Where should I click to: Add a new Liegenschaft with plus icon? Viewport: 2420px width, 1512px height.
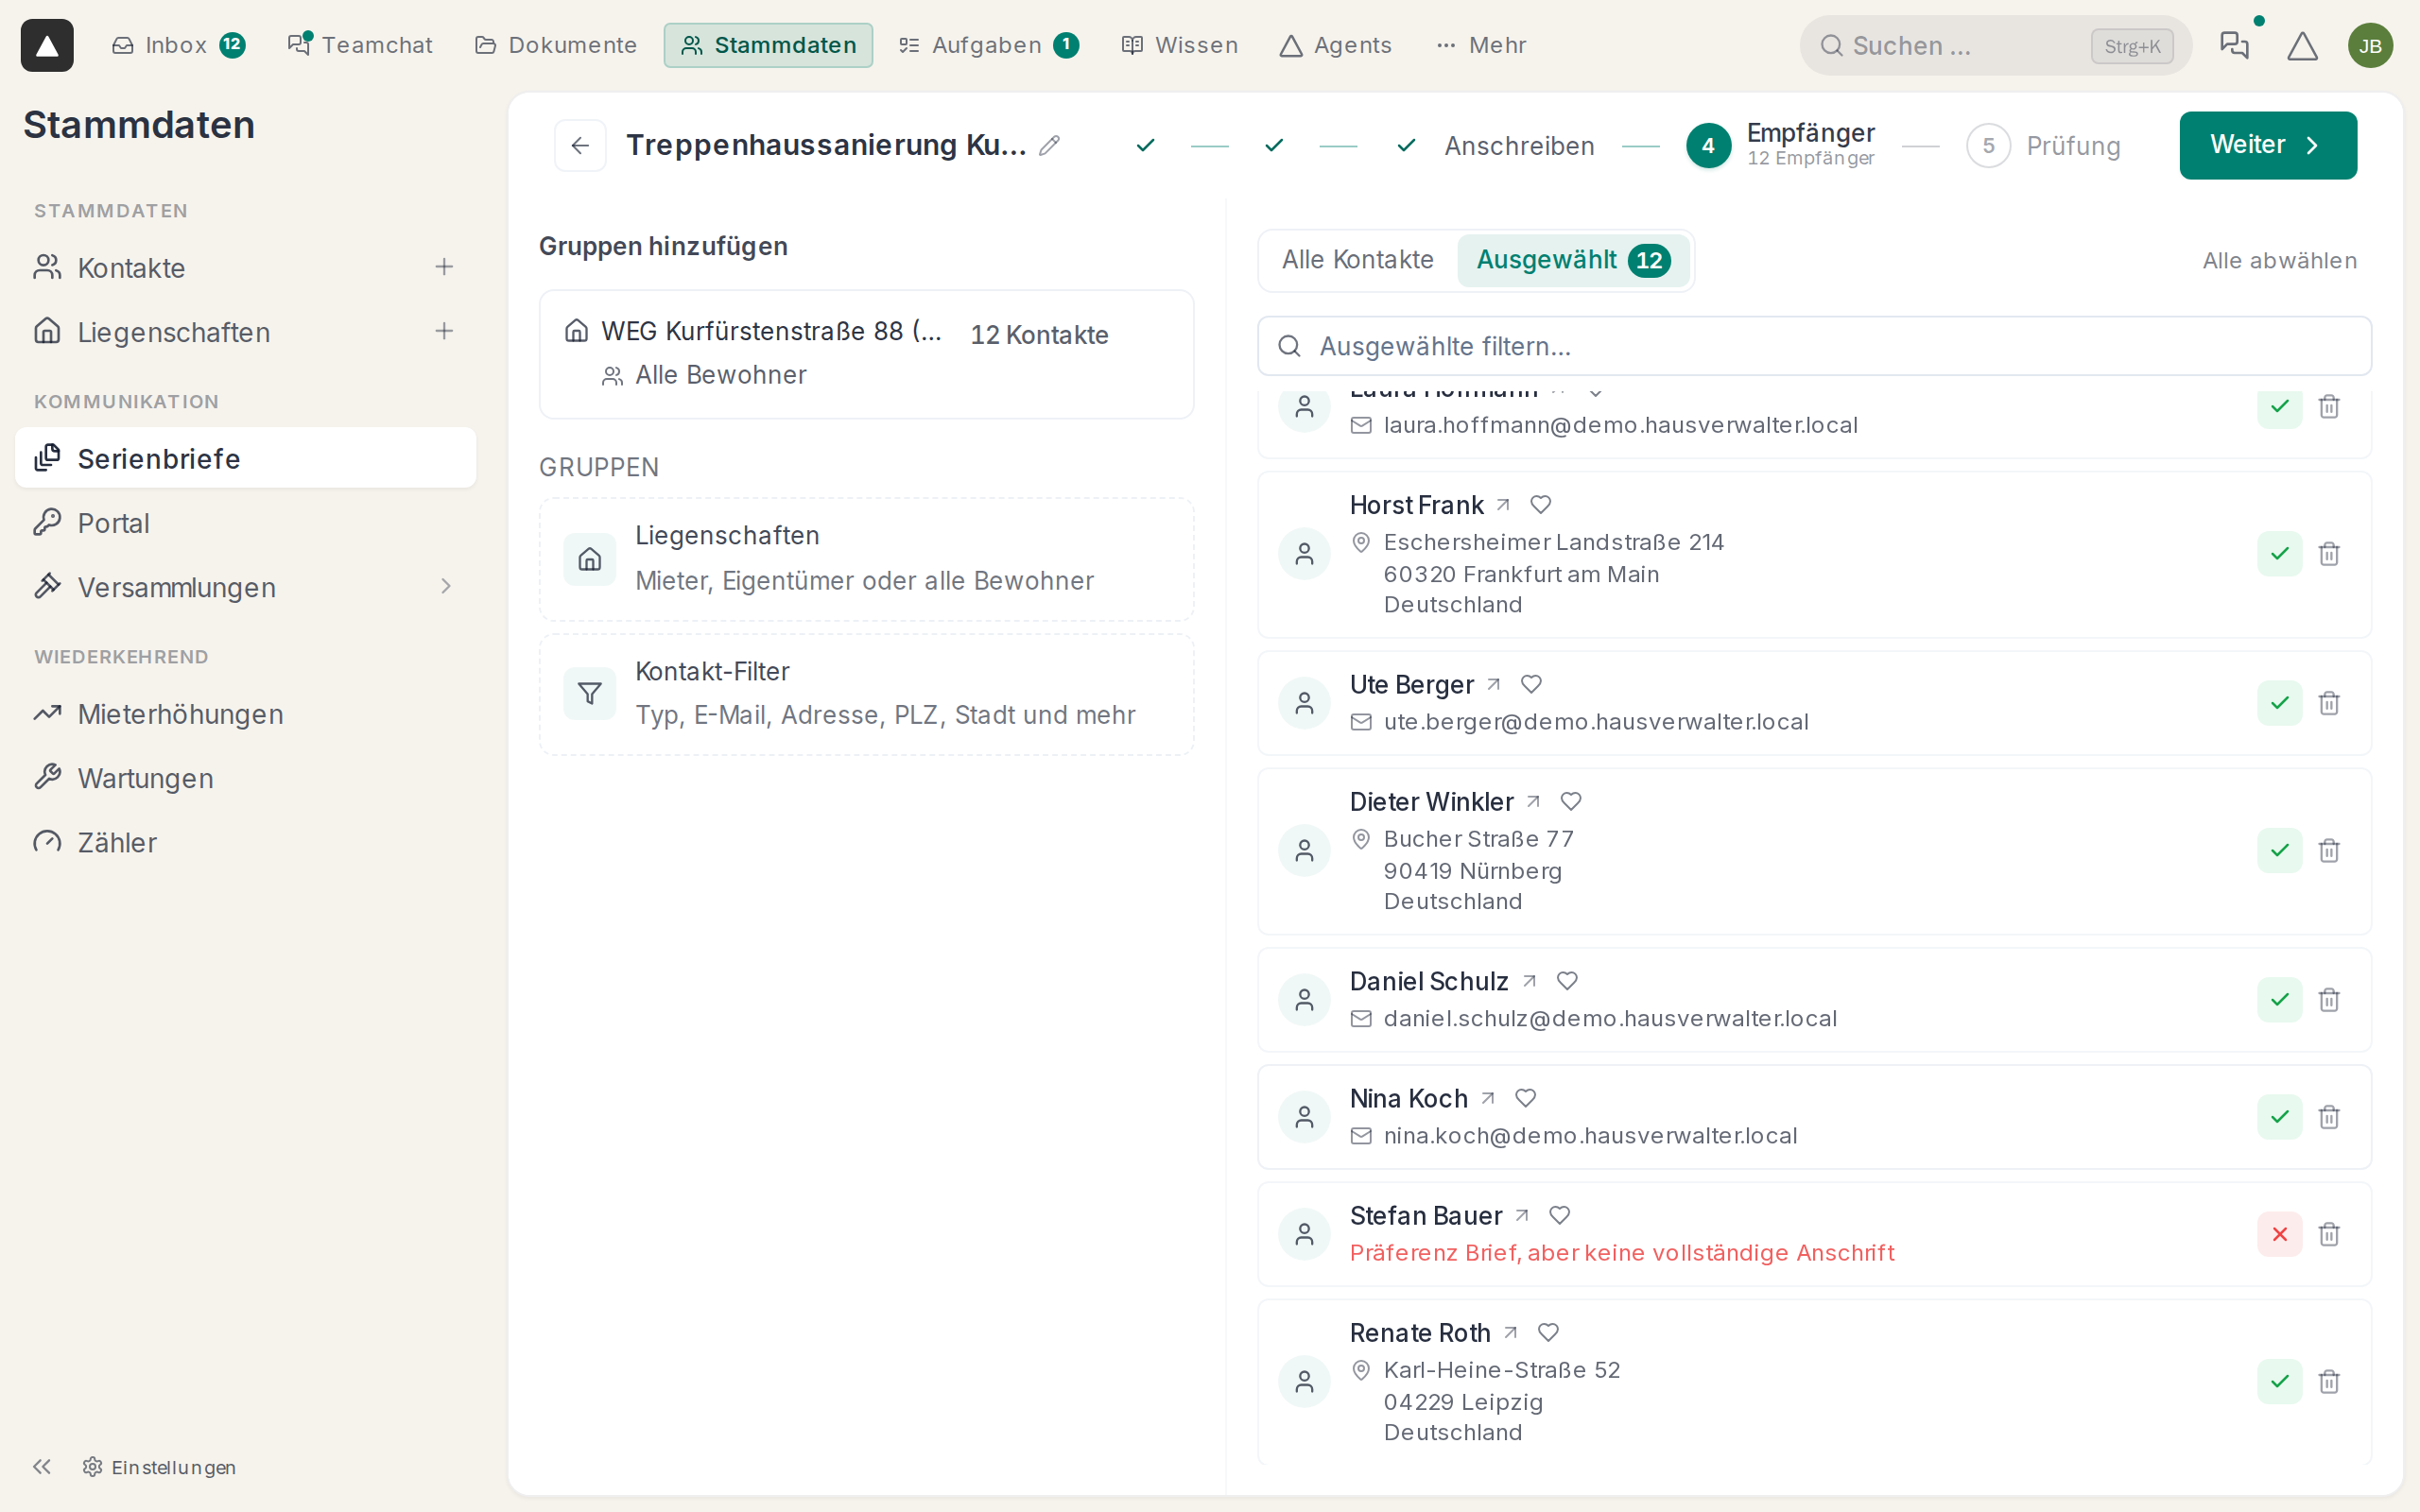444,331
